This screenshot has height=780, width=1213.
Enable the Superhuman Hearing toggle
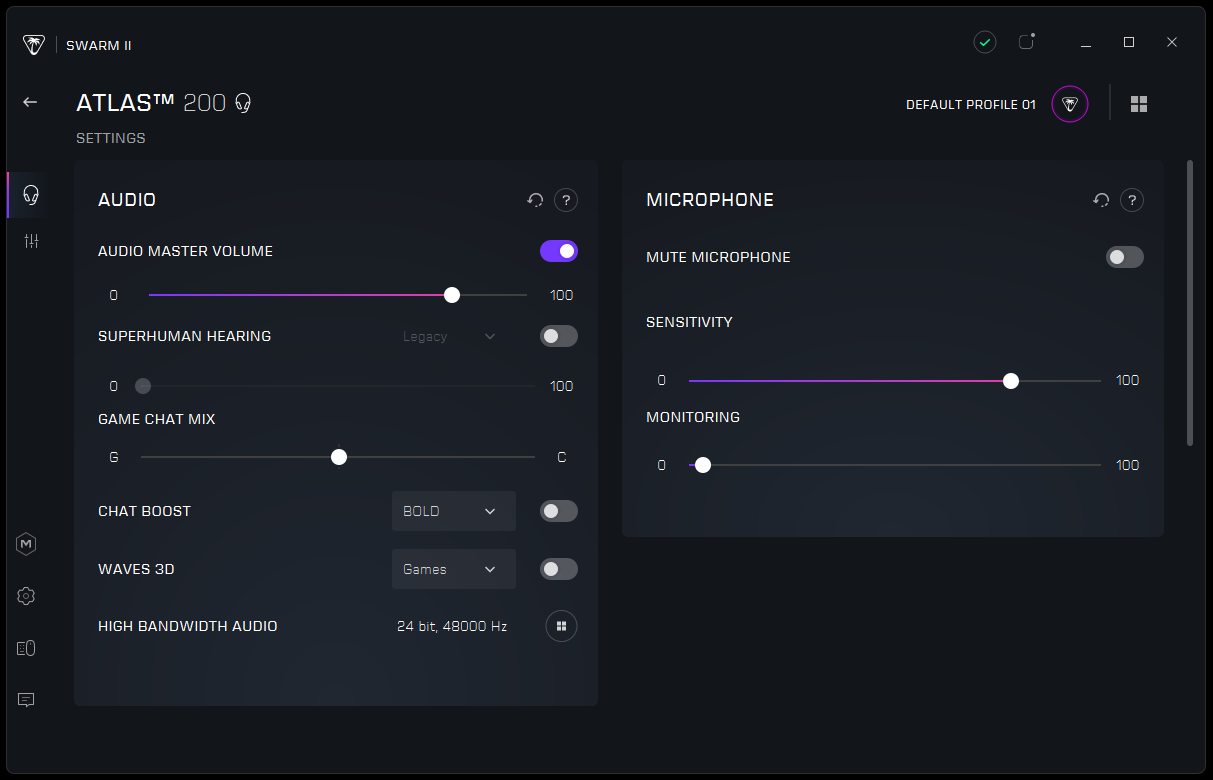[559, 336]
